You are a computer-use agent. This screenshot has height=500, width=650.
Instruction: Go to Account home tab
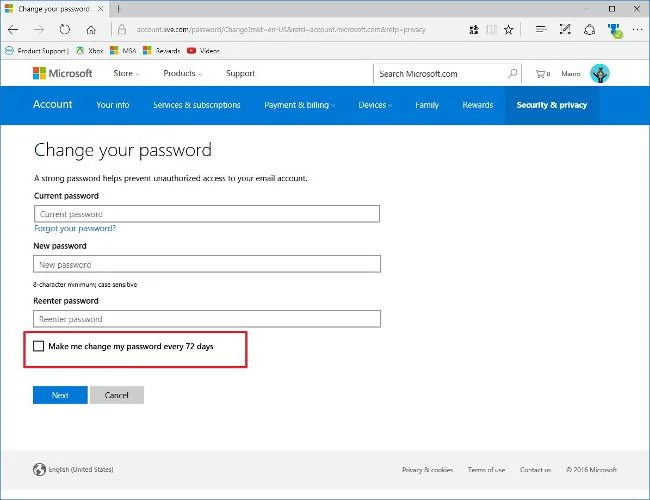(53, 104)
